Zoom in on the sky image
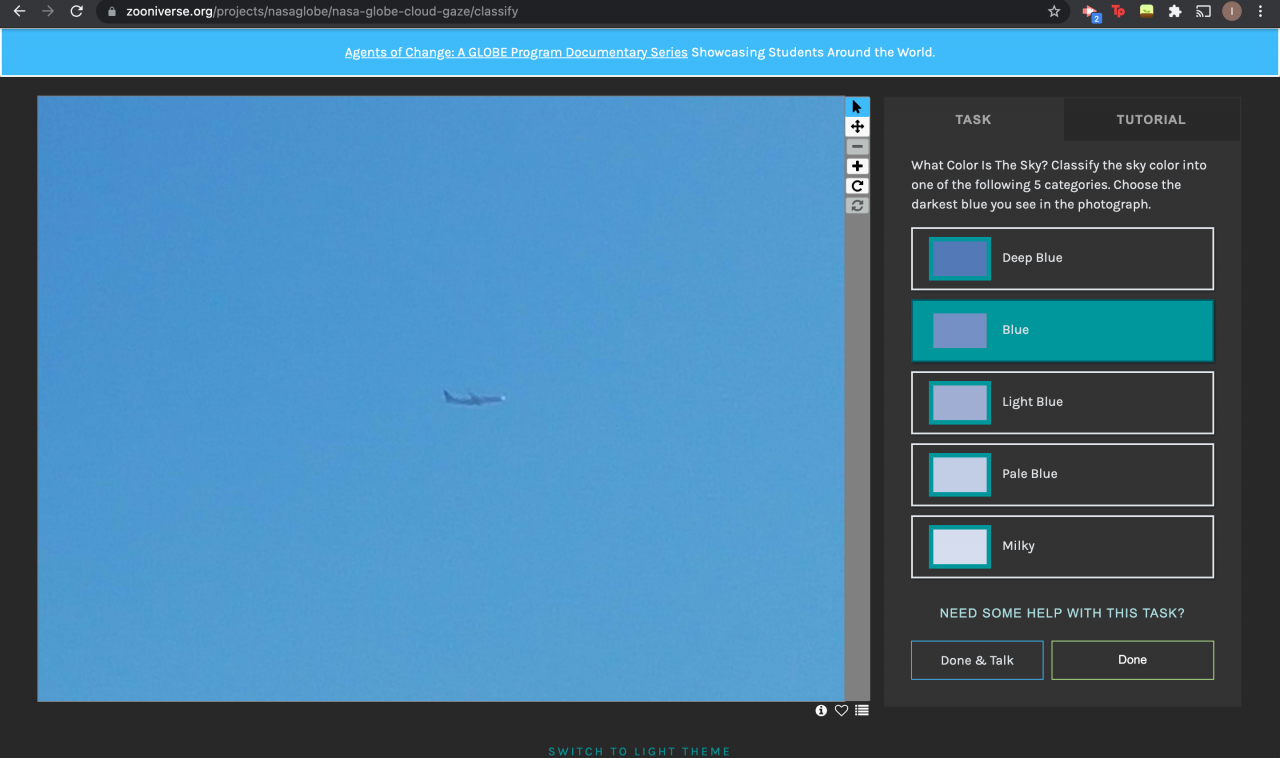Screen dimensions: 1280x758 857,166
